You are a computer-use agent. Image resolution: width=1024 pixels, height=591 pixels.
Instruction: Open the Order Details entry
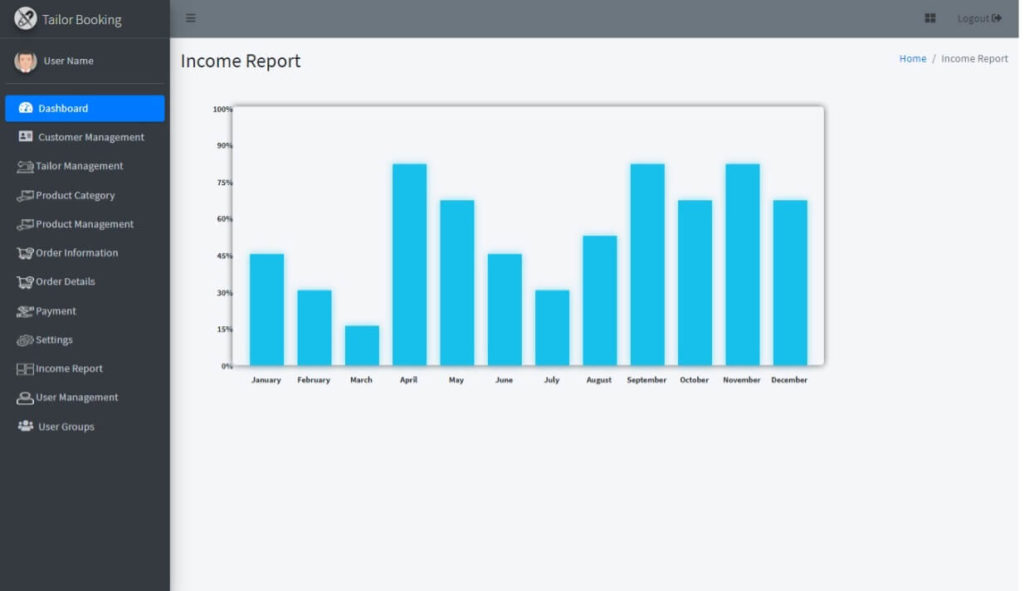click(66, 281)
